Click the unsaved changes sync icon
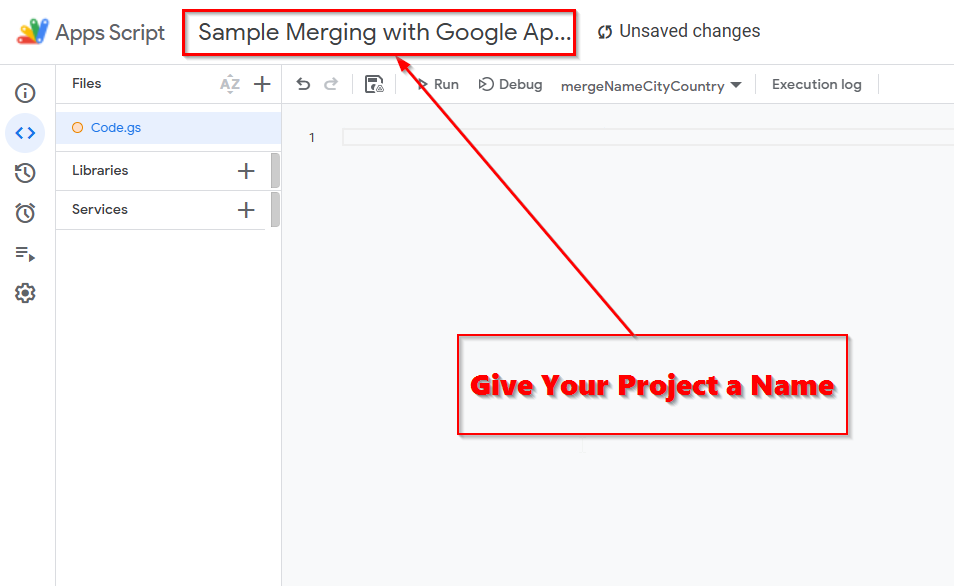 point(605,32)
